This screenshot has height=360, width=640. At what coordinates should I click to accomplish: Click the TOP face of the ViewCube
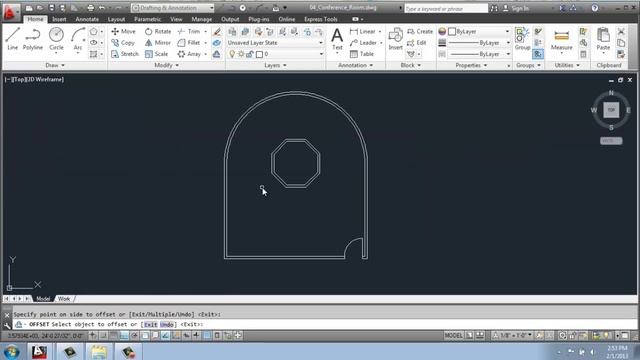point(611,110)
